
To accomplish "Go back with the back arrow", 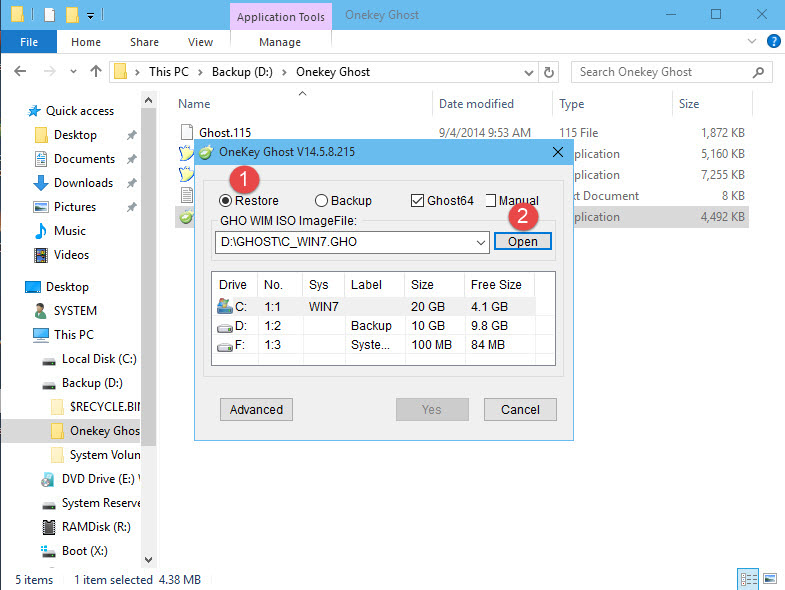I will point(20,72).
